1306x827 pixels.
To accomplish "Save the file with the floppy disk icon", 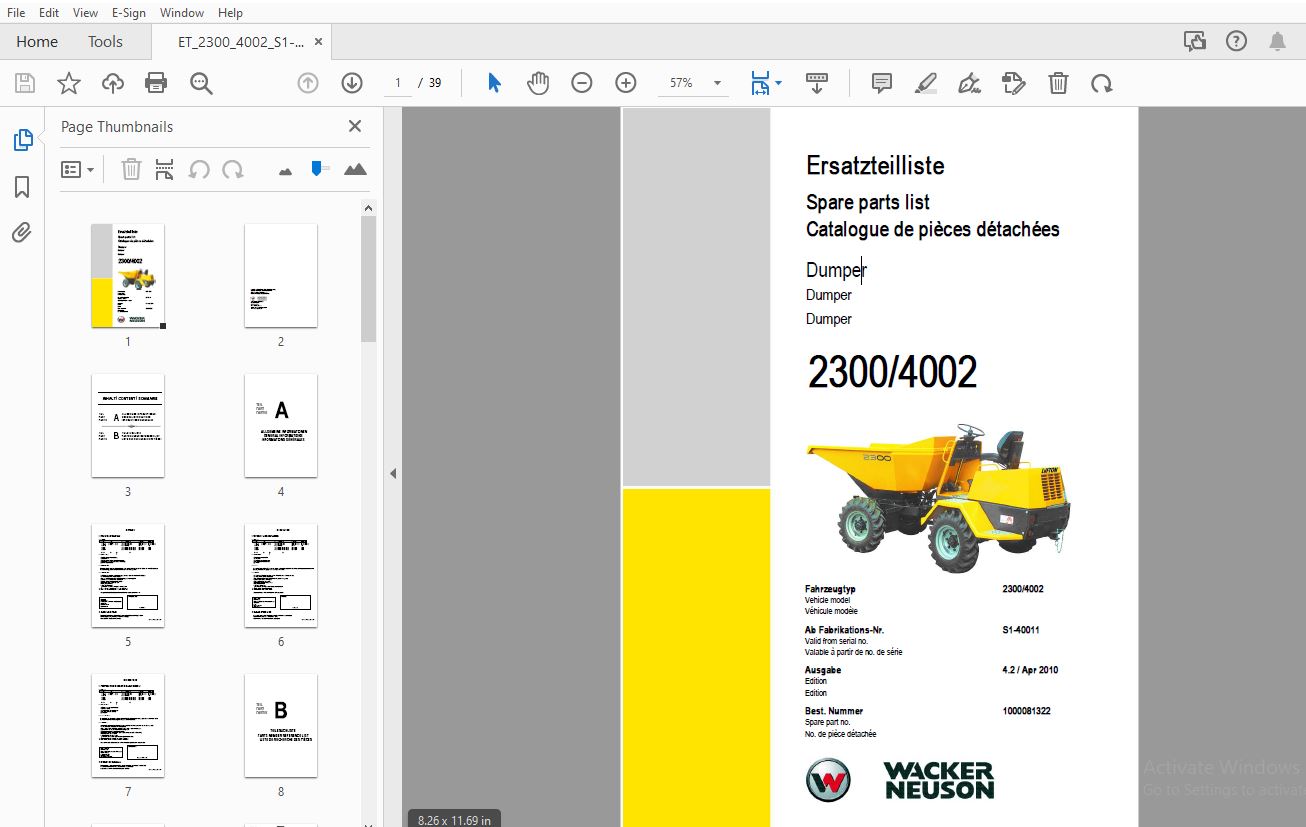I will point(25,83).
